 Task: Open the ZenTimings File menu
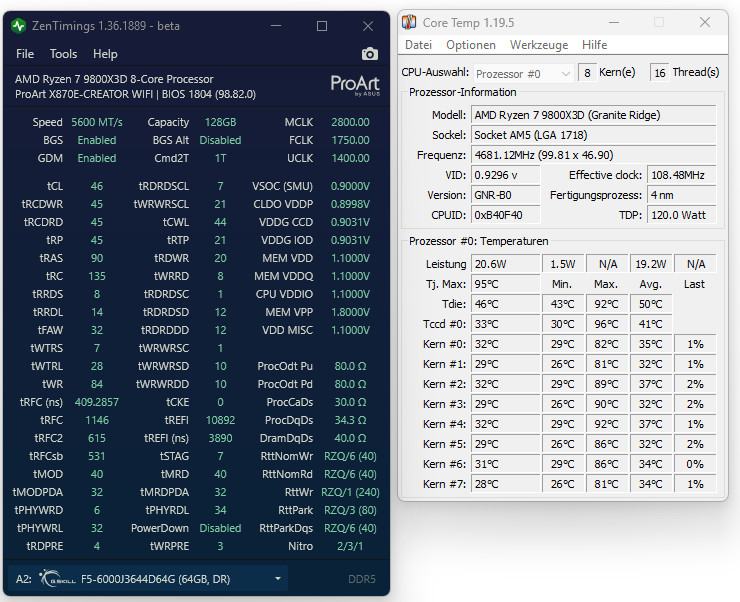[x=25, y=54]
